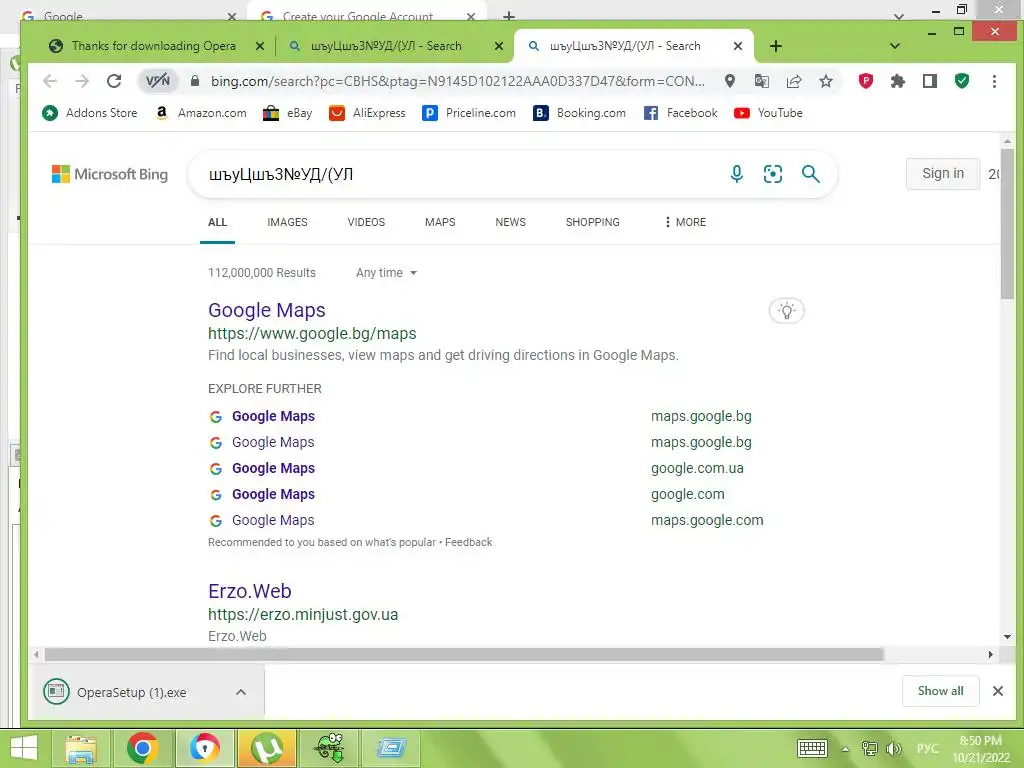
Task: Toggle the side panel icon
Action: pos(930,81)
